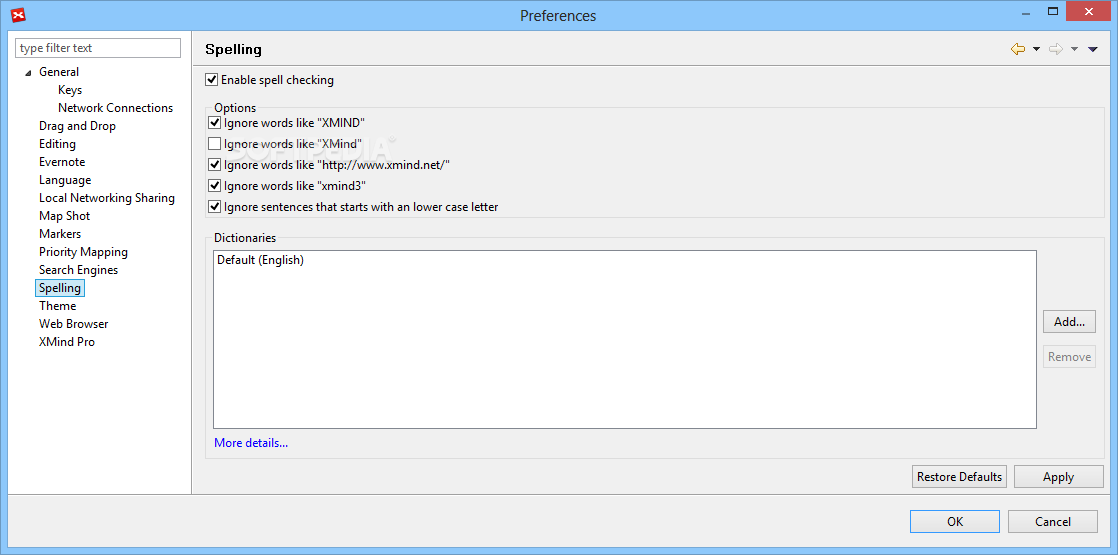Collapse the General tree node
This screenshot has height=555, width=1118.
(29, 73)
